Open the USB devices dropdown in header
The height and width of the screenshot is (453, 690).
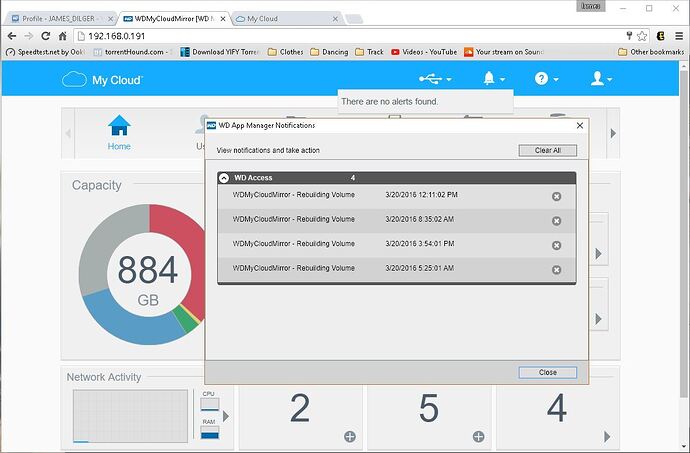435,79
